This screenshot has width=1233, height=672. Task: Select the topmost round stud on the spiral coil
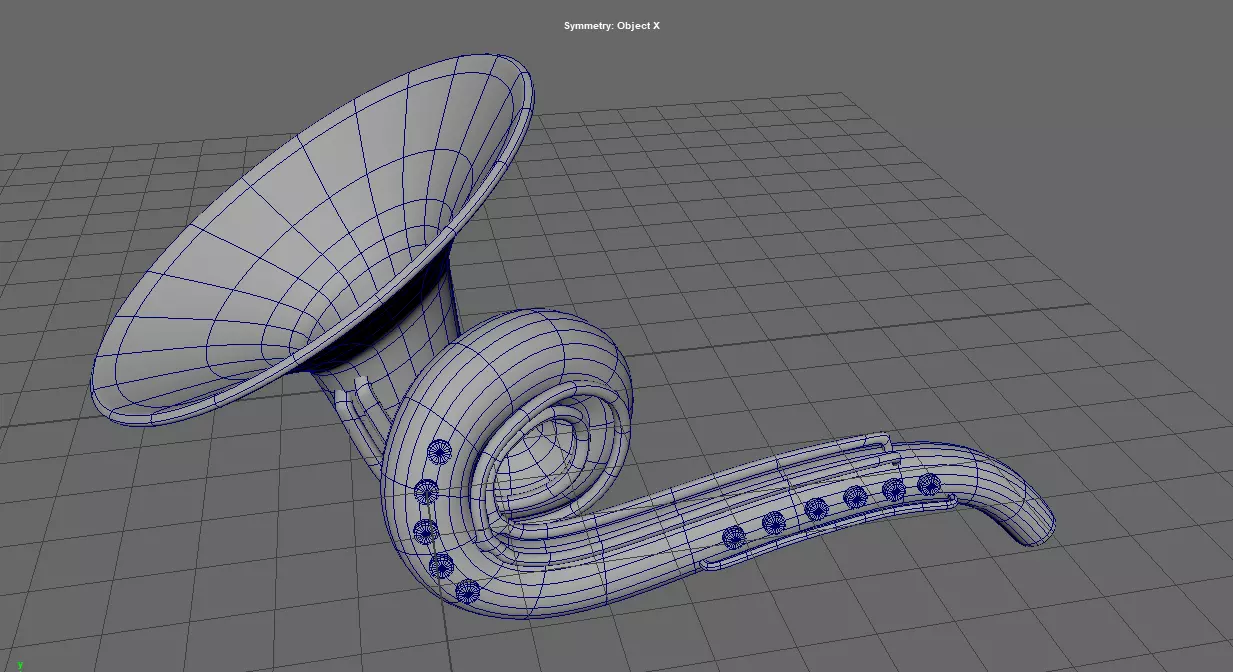(x=437, y=453)
